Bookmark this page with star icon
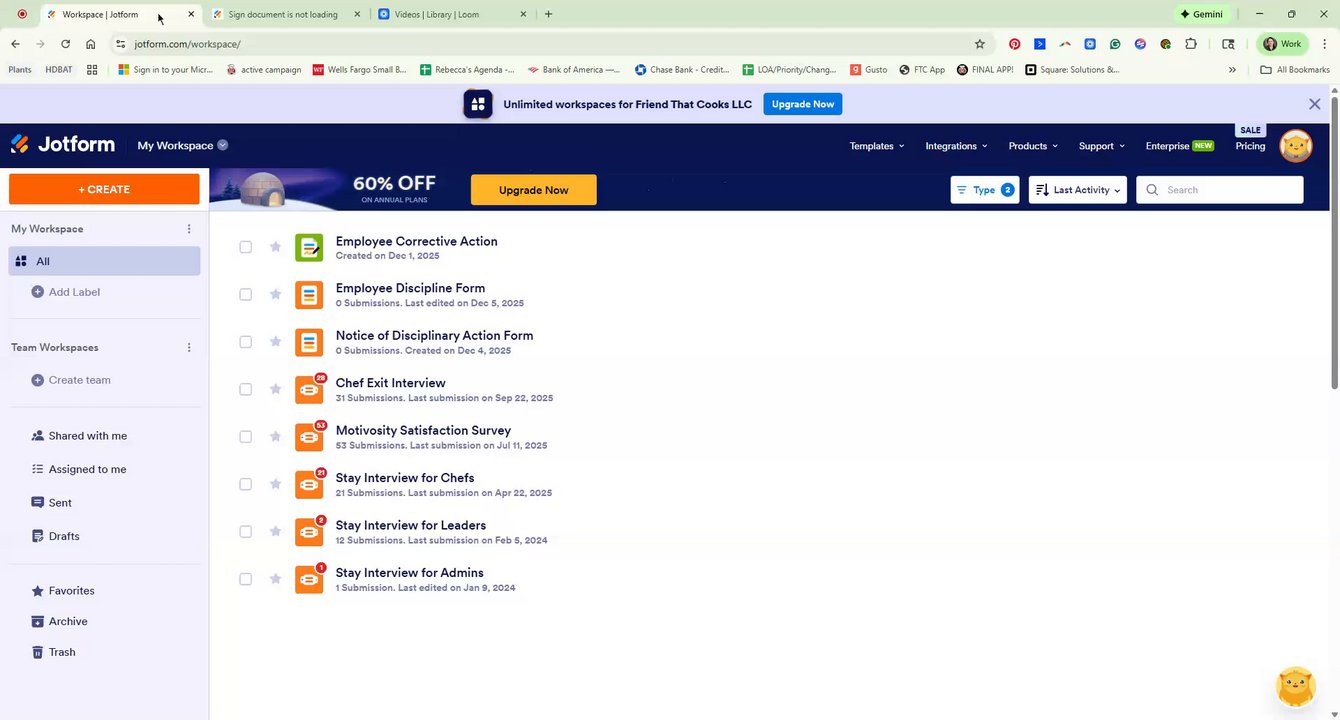 [x=980, y=44]
